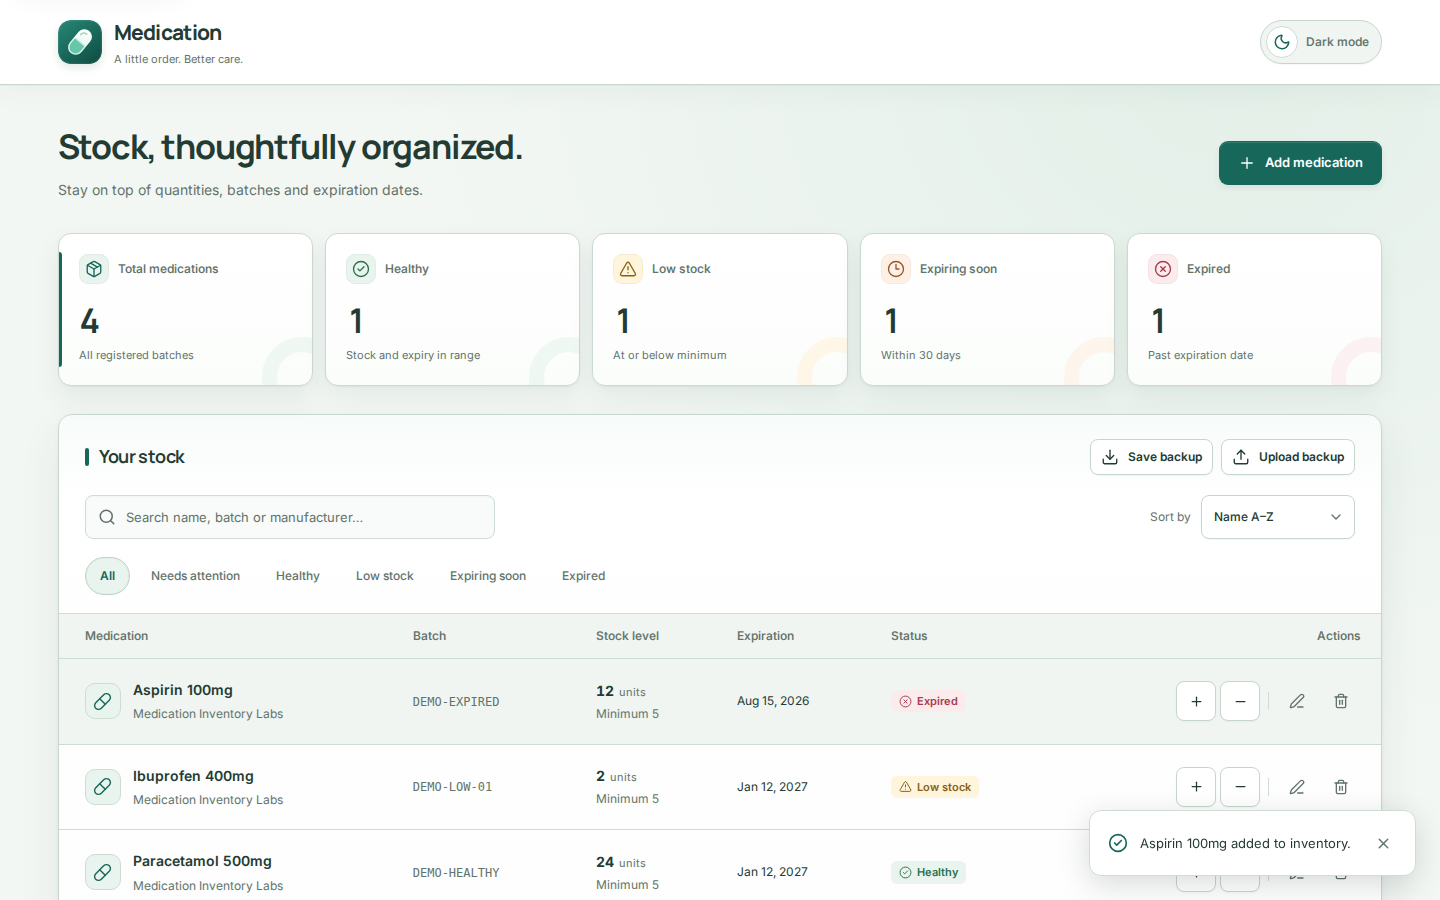Click the Aspirin 100mg pill icon
Image resolution: width=1440 pixels, height=900 pixels.
click(102, 702)
